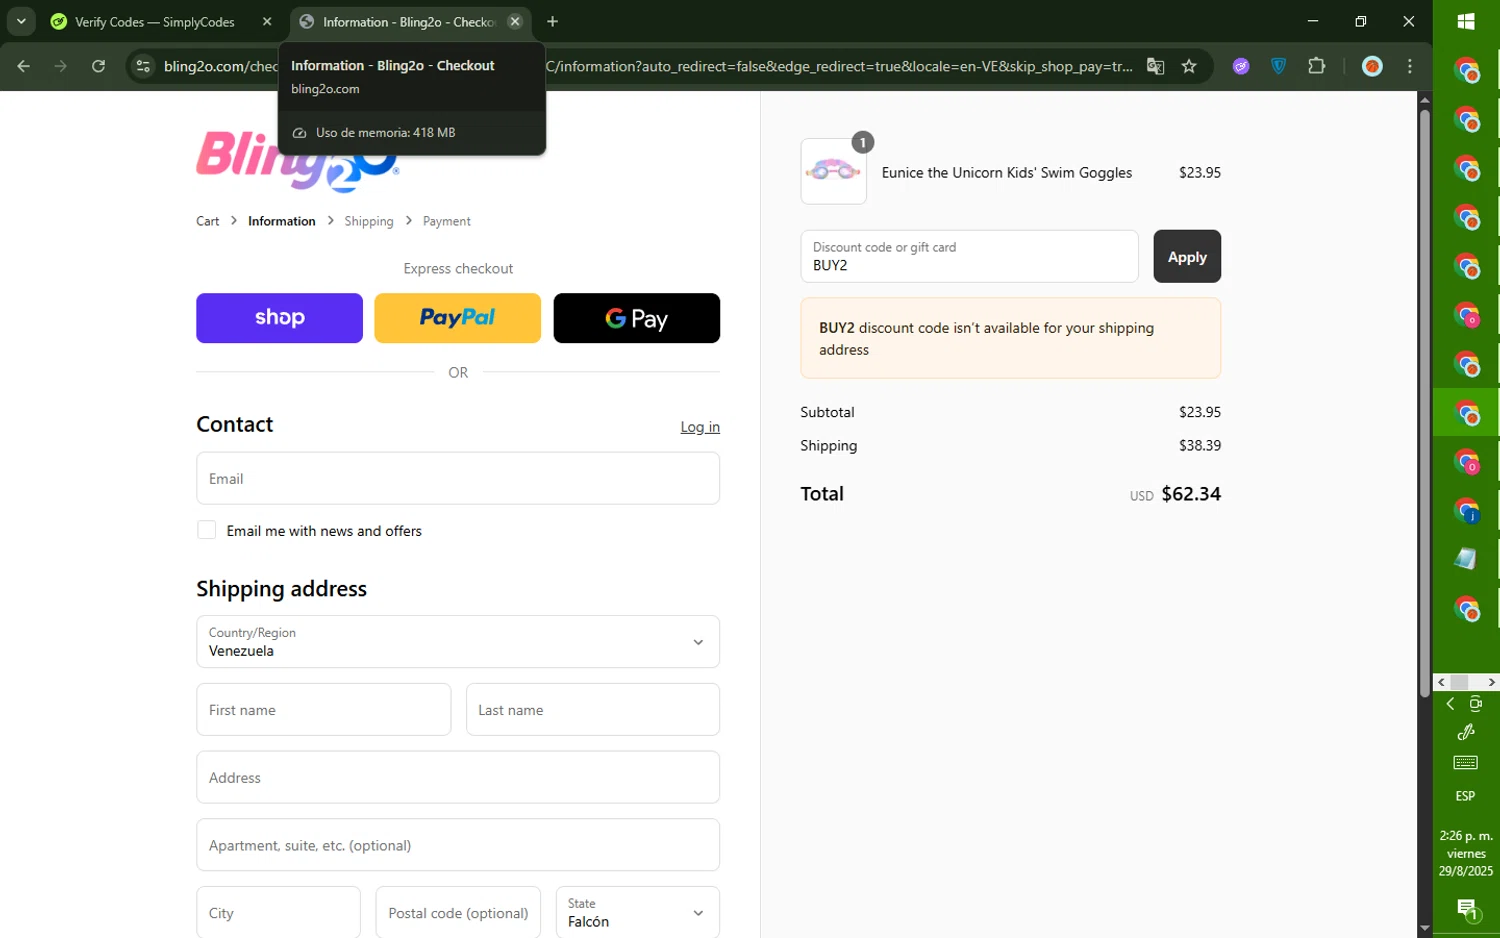Open the Windows Ink pen icon
1500x938 pixels.
[x=1466, y=732]
